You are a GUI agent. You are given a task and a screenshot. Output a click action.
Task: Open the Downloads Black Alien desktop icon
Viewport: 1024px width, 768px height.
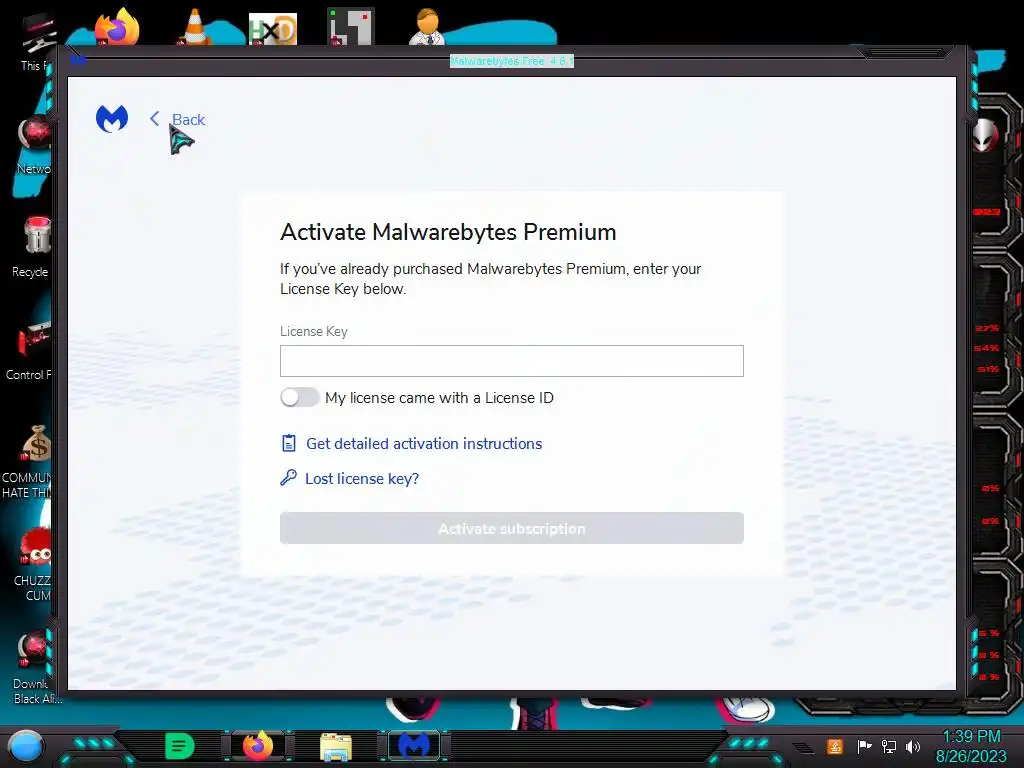click(x=34, y=667)
